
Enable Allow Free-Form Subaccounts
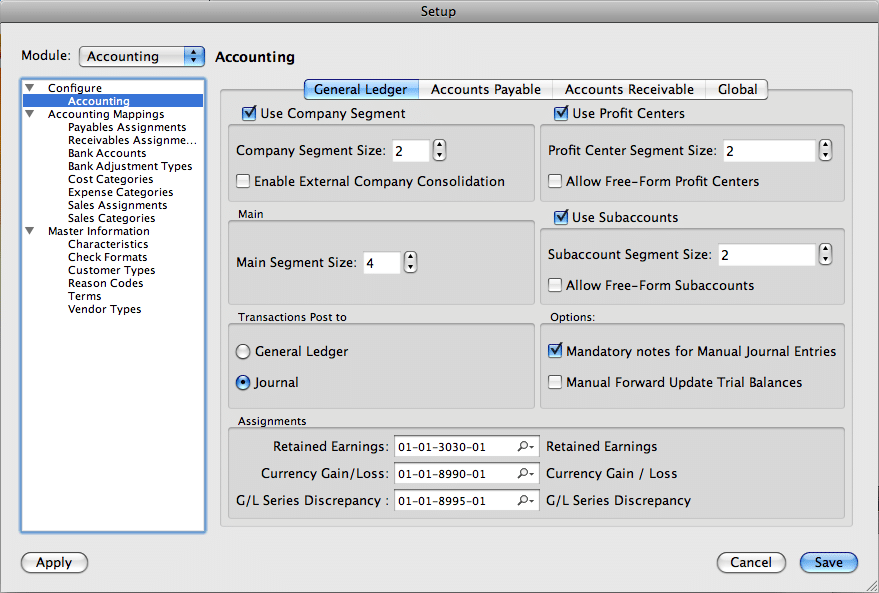(x=555, y=285)
